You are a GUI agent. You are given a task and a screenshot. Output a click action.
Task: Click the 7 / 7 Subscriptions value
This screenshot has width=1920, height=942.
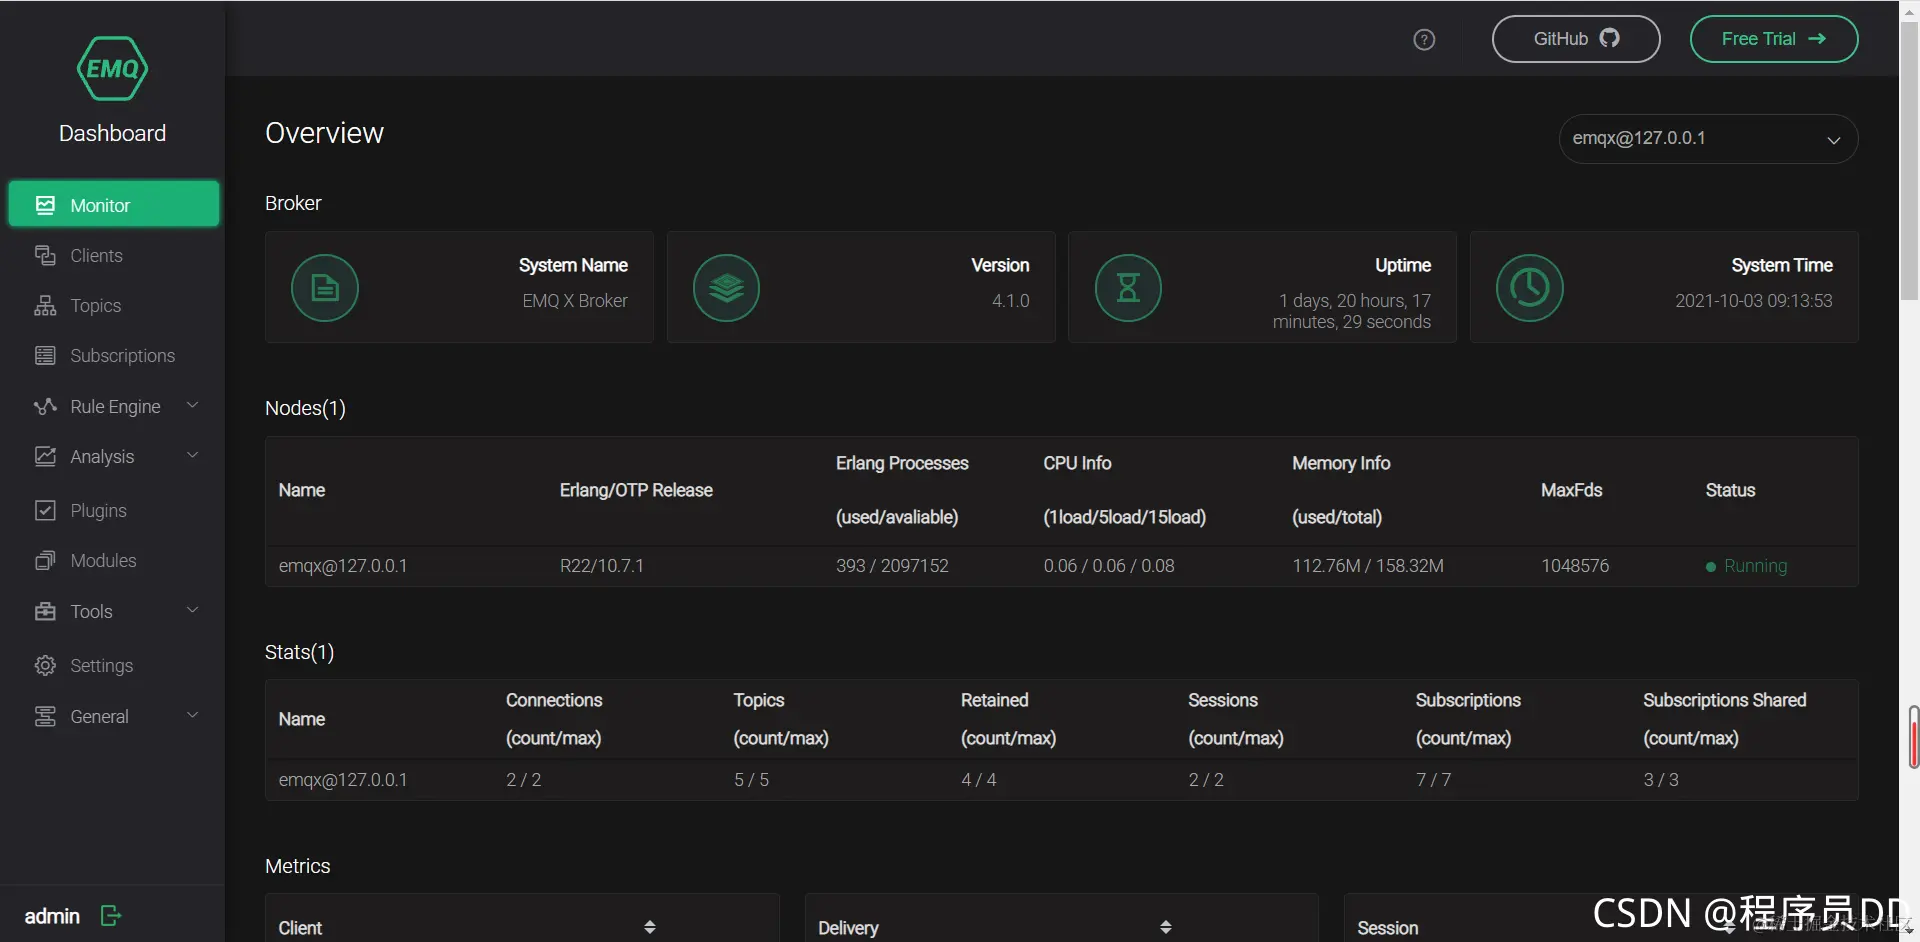tap(1434, 780)
